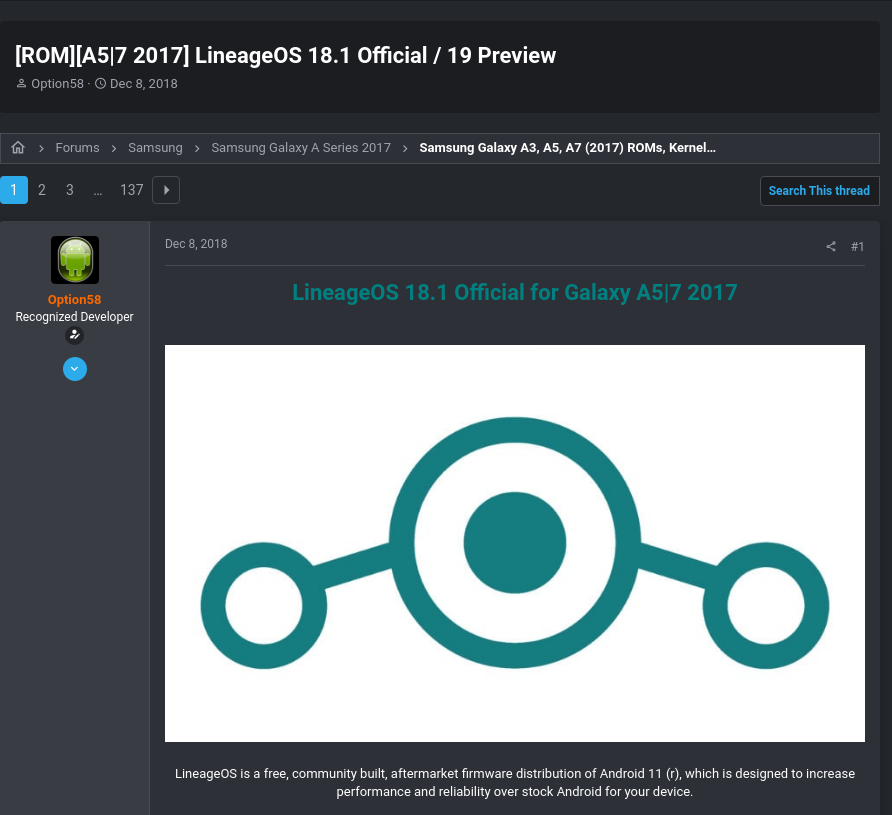Click Search This thread button
This screenshot has height=815, width=892.
click(819, 191)
